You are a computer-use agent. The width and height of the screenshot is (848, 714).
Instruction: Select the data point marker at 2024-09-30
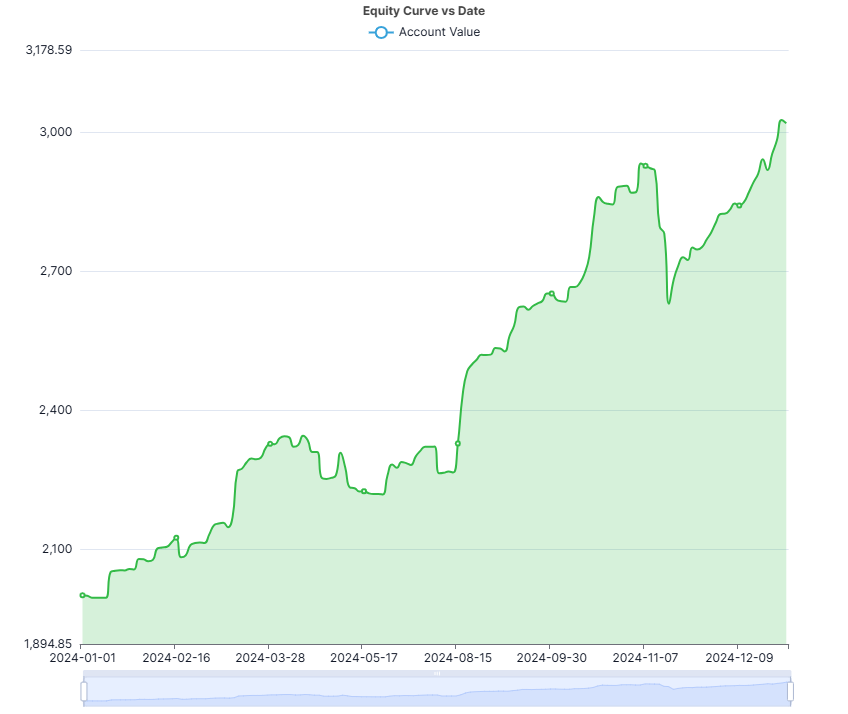click(552, 293)
